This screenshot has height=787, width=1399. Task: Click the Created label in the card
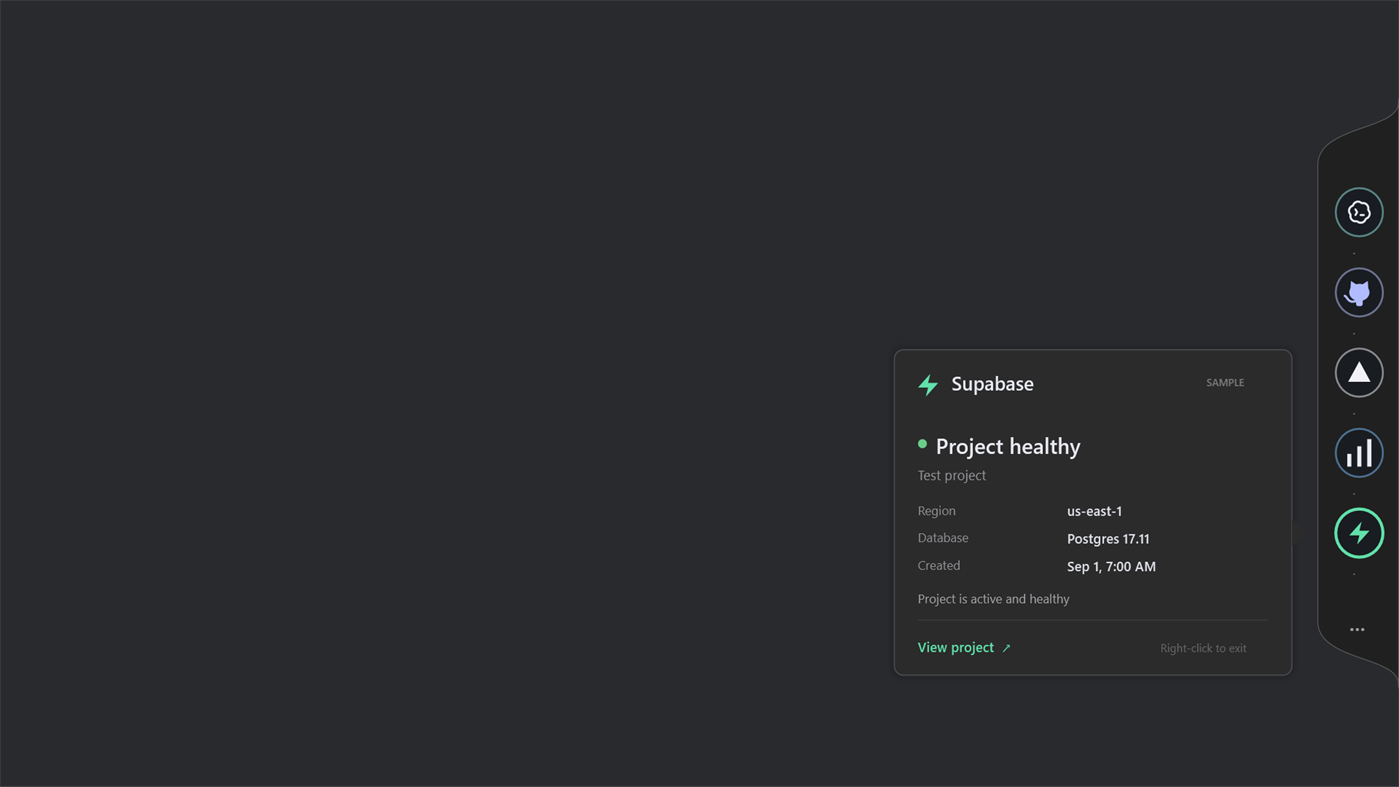pyautogui.click(x=939, y=565)
